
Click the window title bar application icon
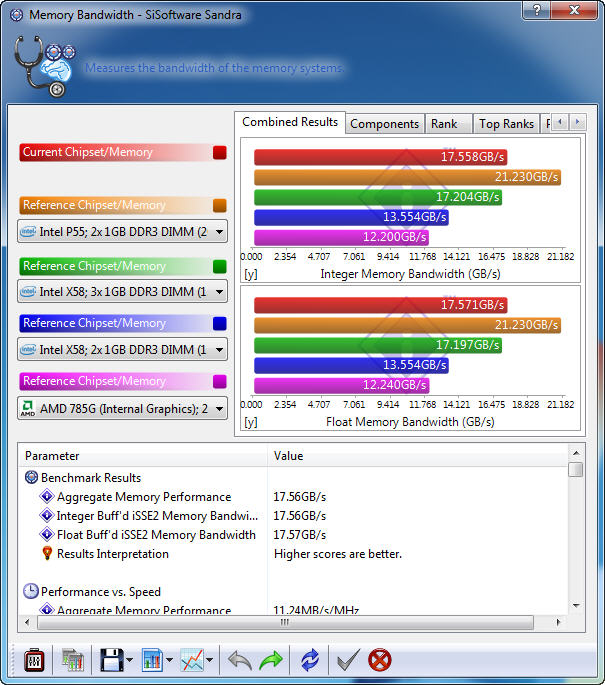click(16, 15)
